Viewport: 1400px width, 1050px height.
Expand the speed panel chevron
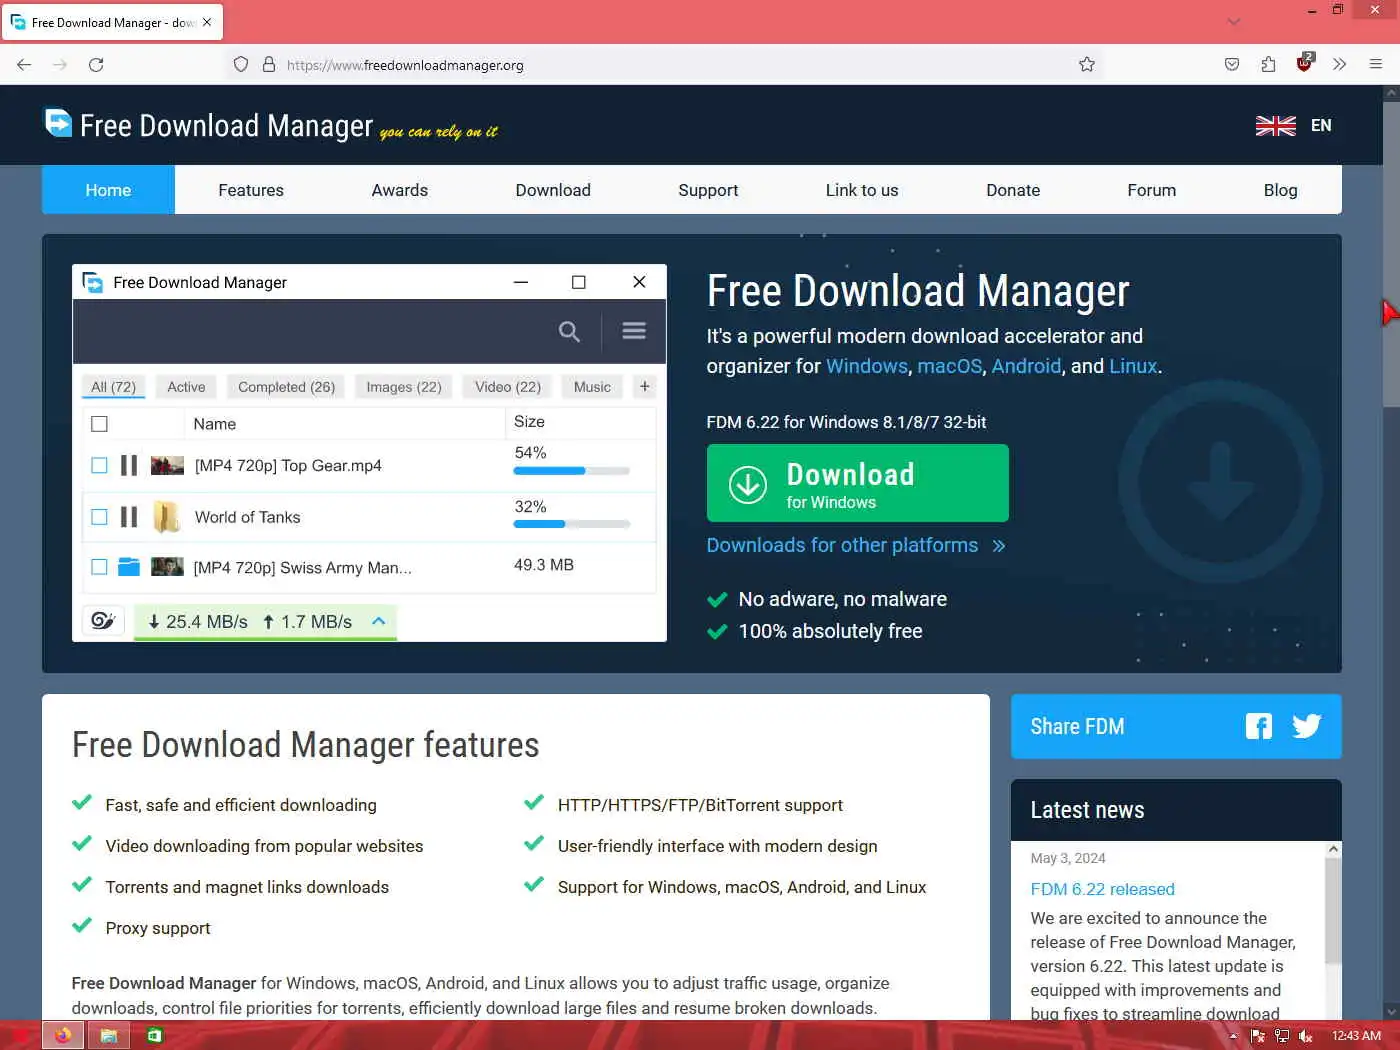coord(379,621)
